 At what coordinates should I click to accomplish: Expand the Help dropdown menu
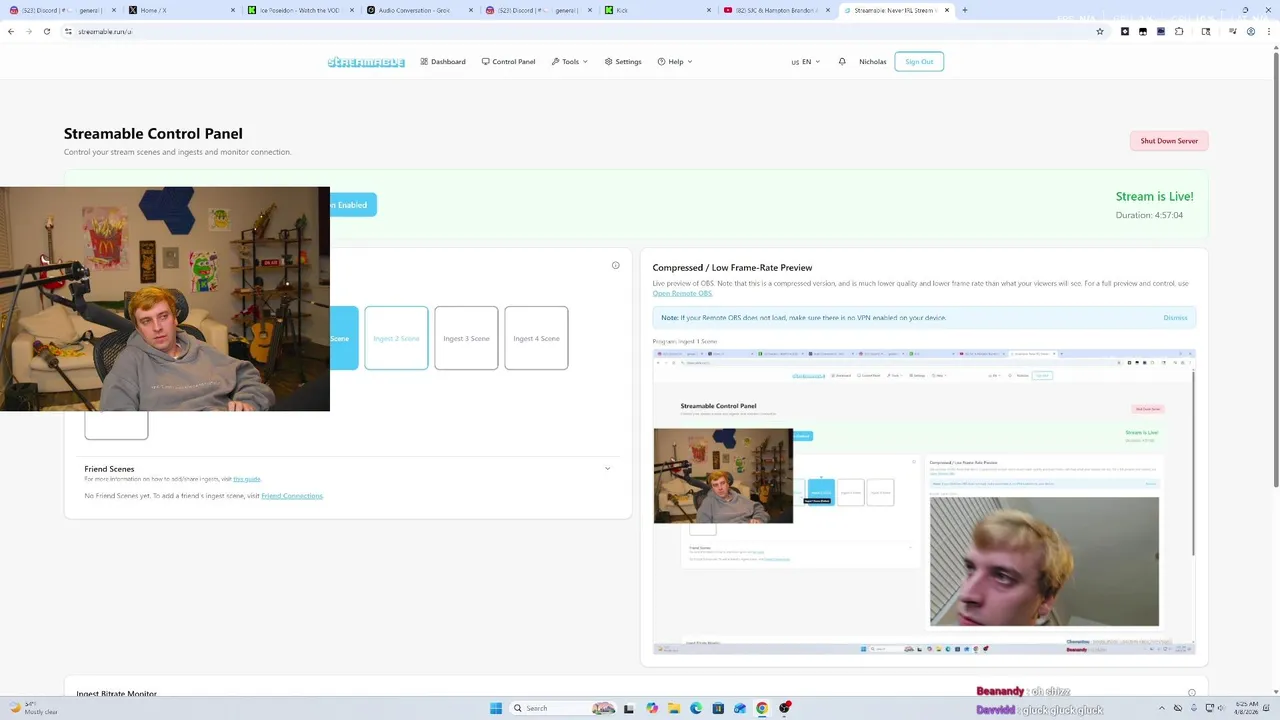pyautogui.click(x=675, y=62)
